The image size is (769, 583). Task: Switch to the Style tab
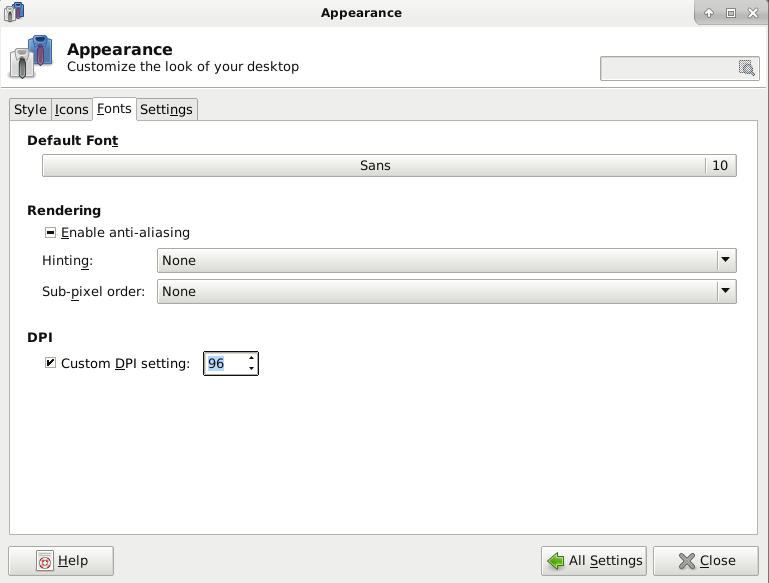pyautogui.click(x=30, y=109)
